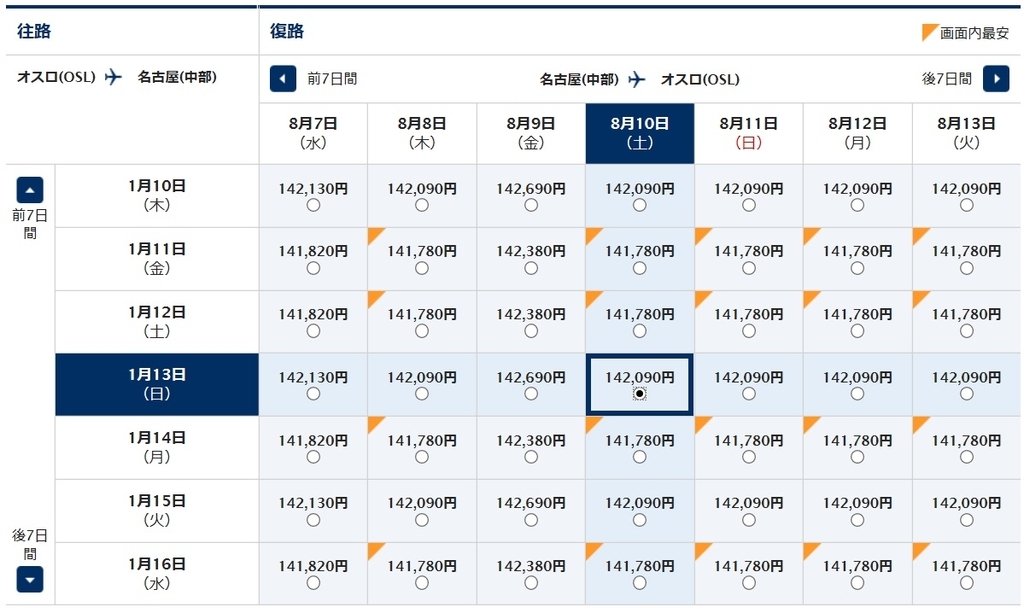Click the 8月13日 (火) return date header
Image resolution: width=1024 pixels, height=613 pixels.
click(x=967, y=133)
